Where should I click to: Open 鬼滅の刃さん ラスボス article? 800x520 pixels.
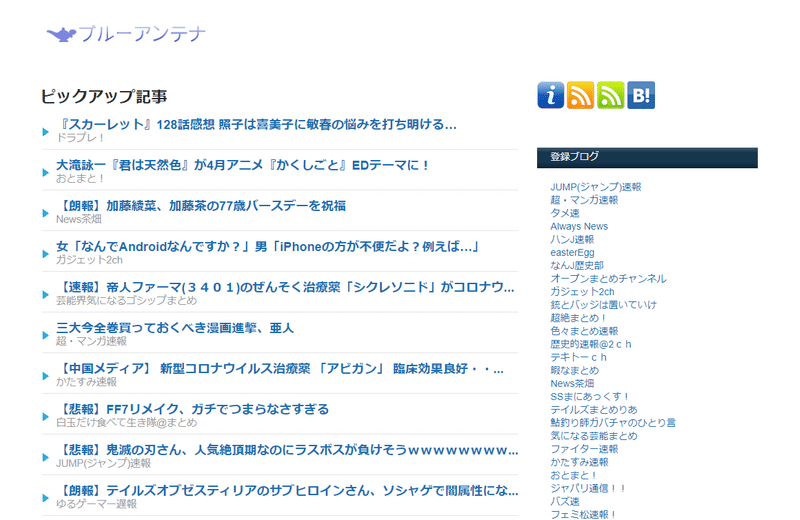(287, 450)
